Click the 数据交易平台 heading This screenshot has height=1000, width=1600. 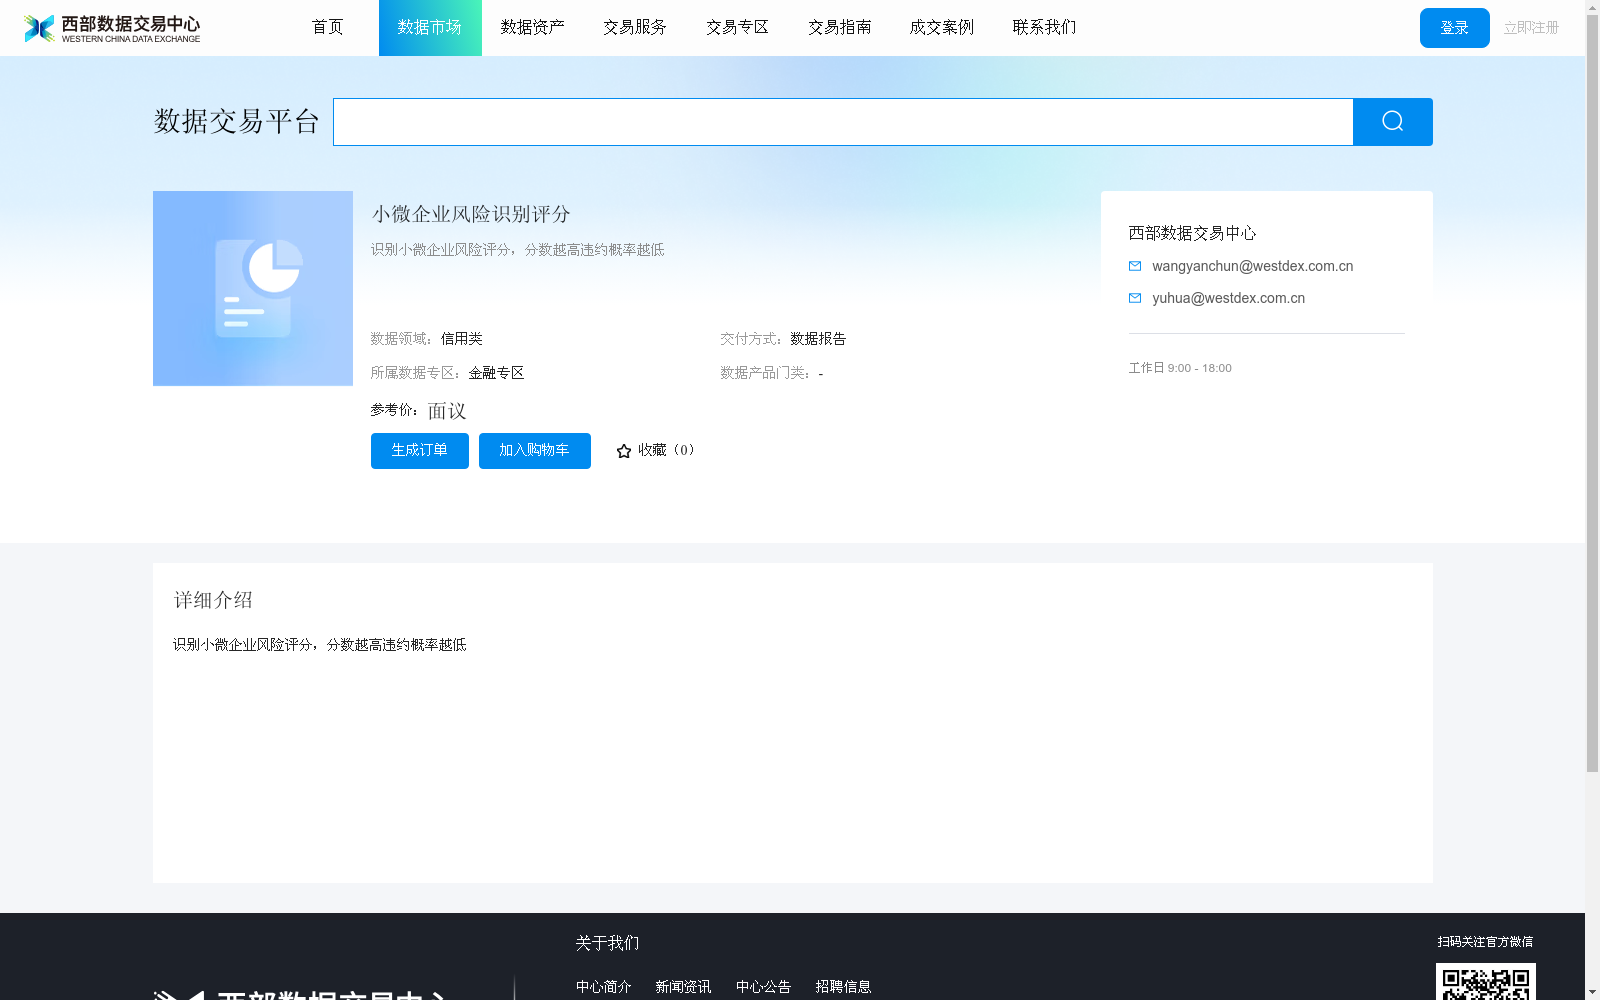coord(237,122)
